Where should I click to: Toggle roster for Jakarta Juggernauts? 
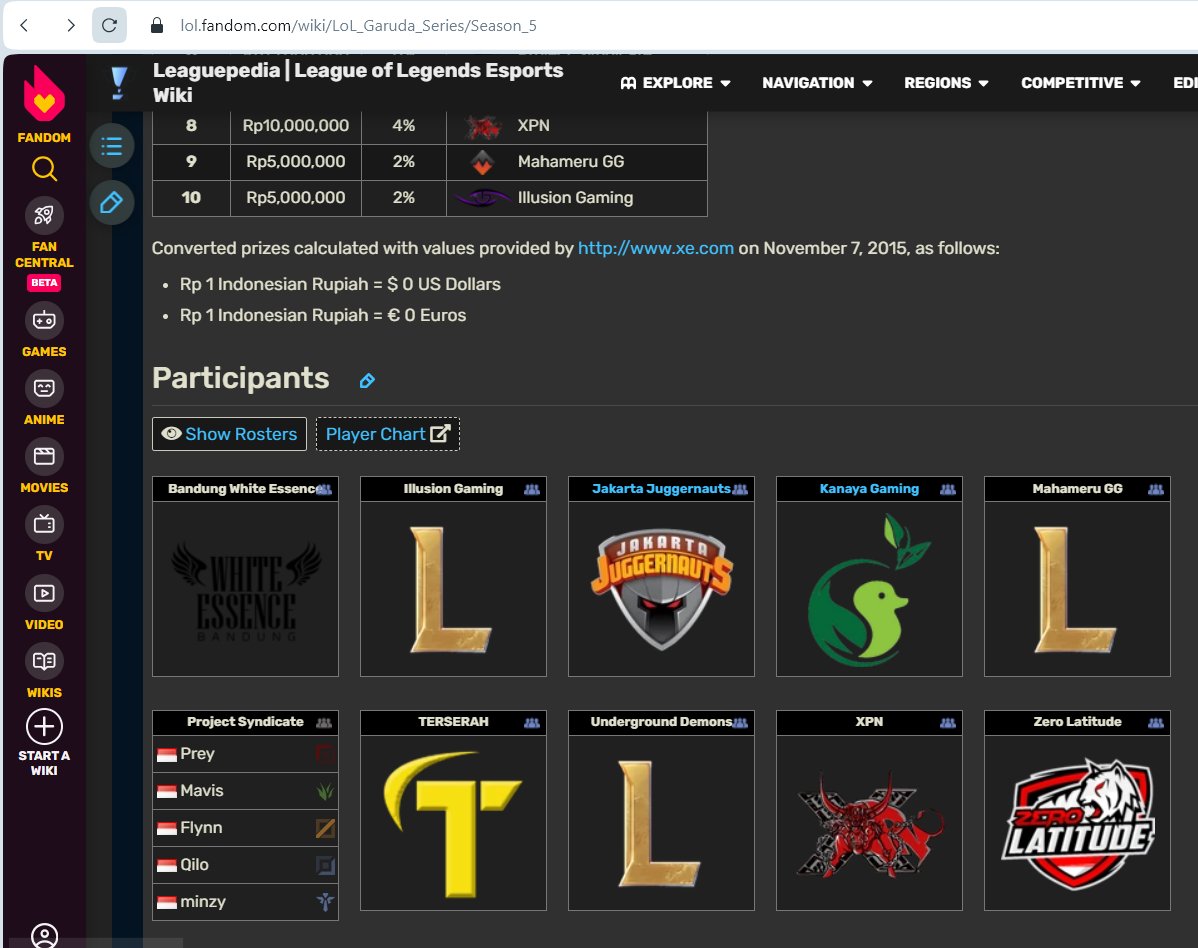pyautogui.click(x=740, y=489)
